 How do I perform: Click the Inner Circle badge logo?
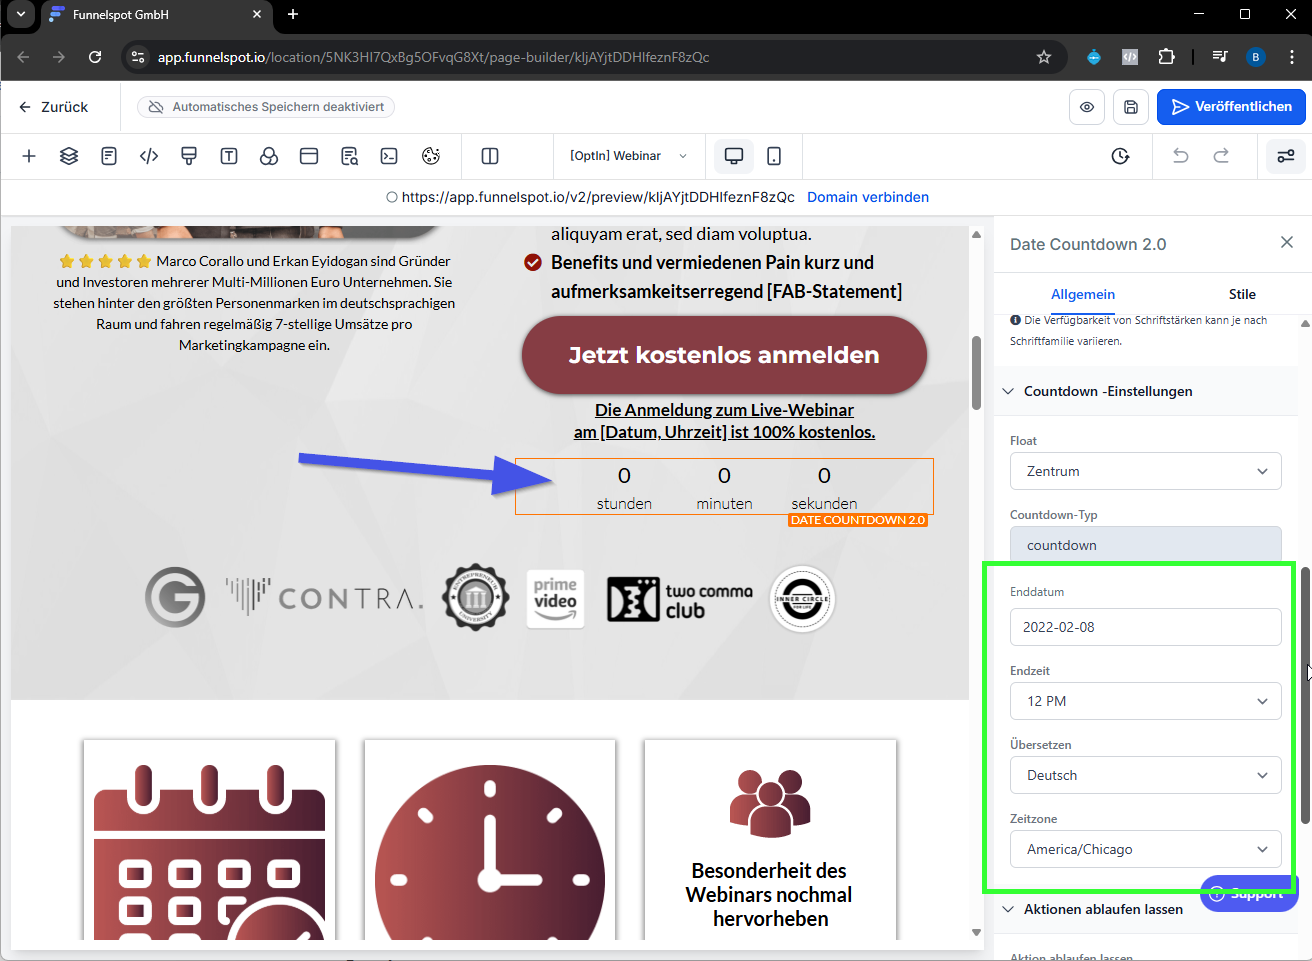point(802,599)
